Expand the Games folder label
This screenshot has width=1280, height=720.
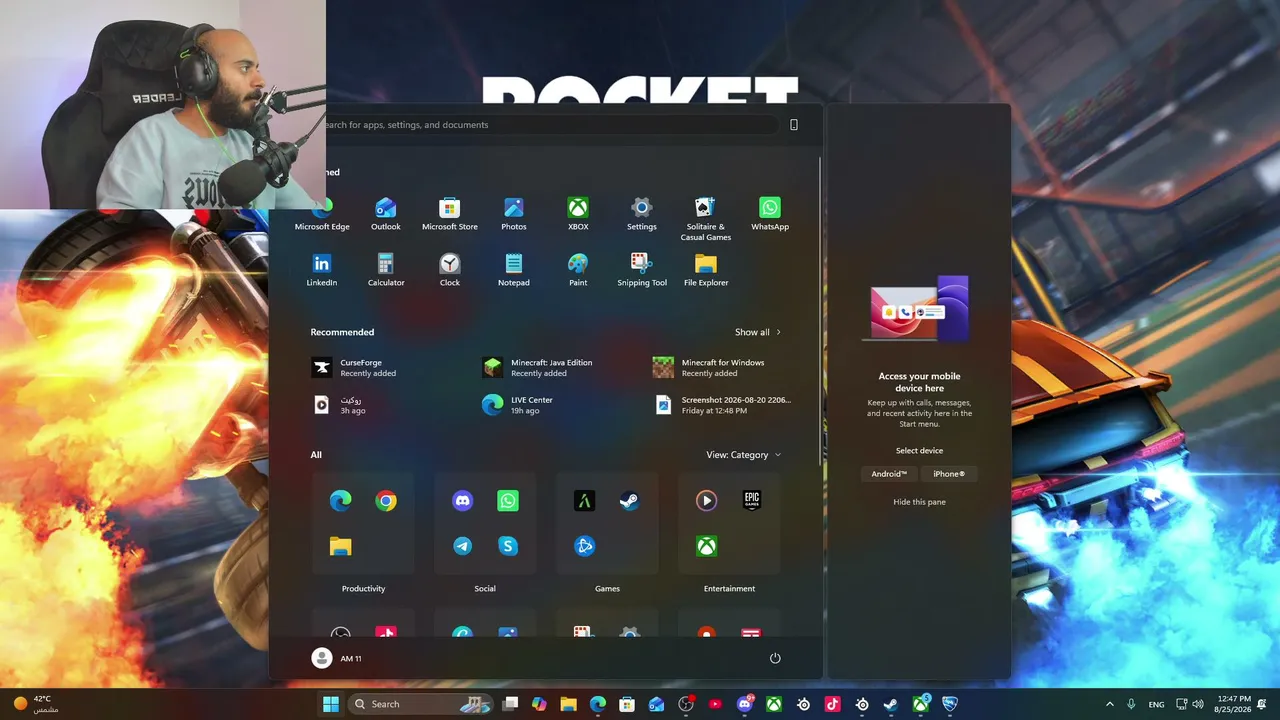[607, 589]
